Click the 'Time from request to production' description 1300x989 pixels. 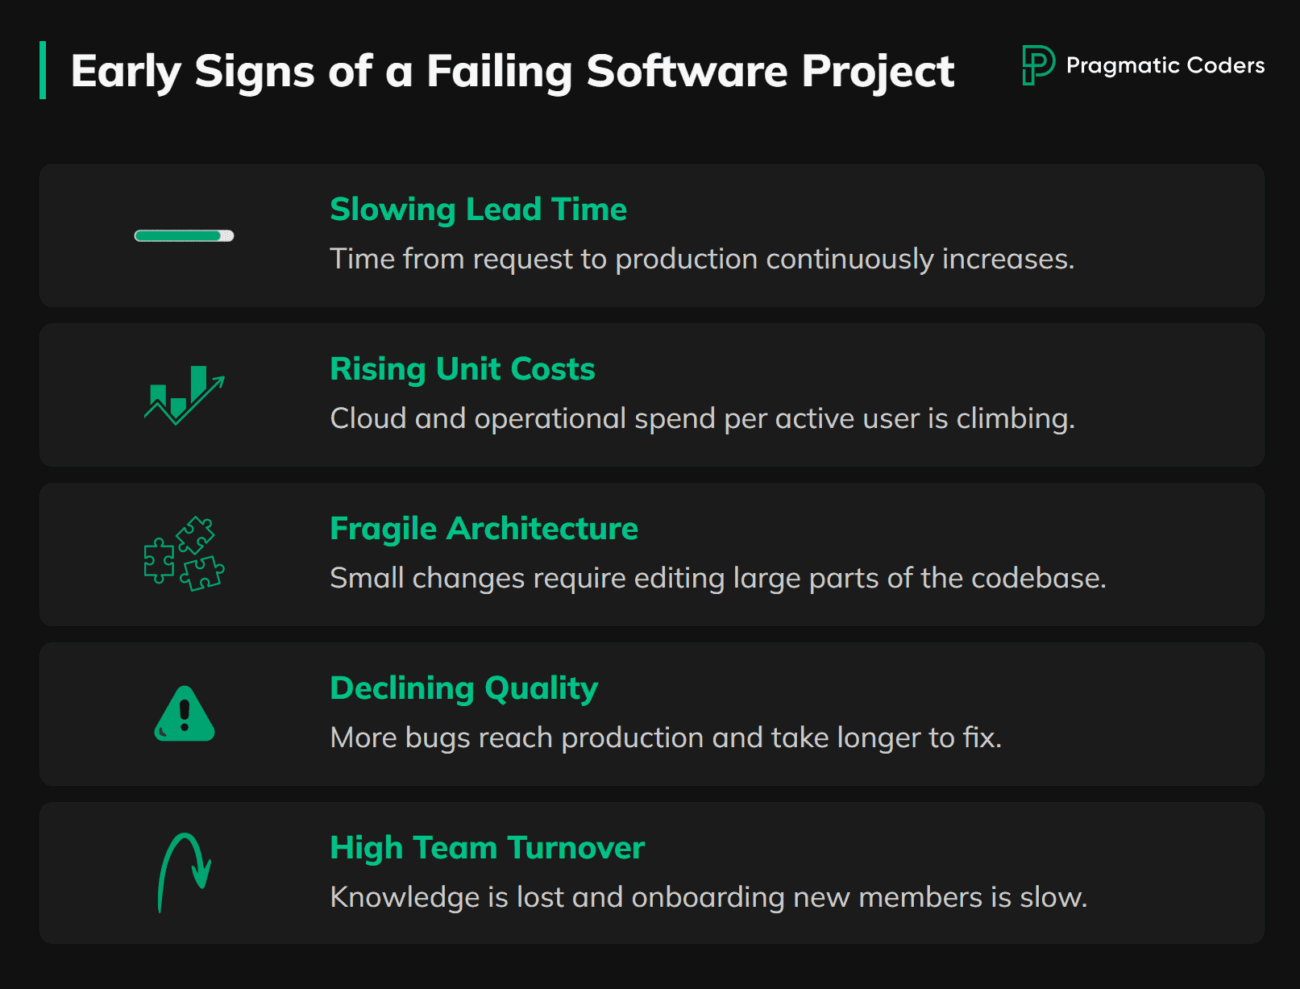[702, 259]
